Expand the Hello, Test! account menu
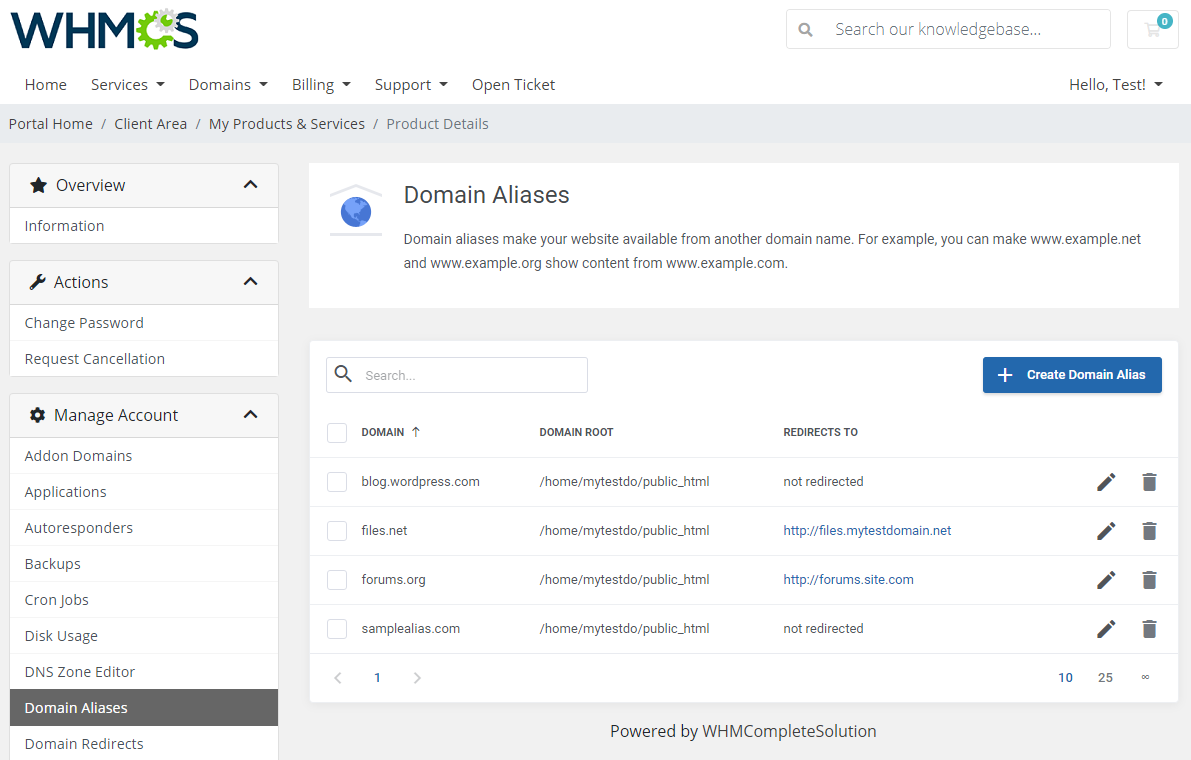This screenshot has height=760, width=1191. (1115, 84)
